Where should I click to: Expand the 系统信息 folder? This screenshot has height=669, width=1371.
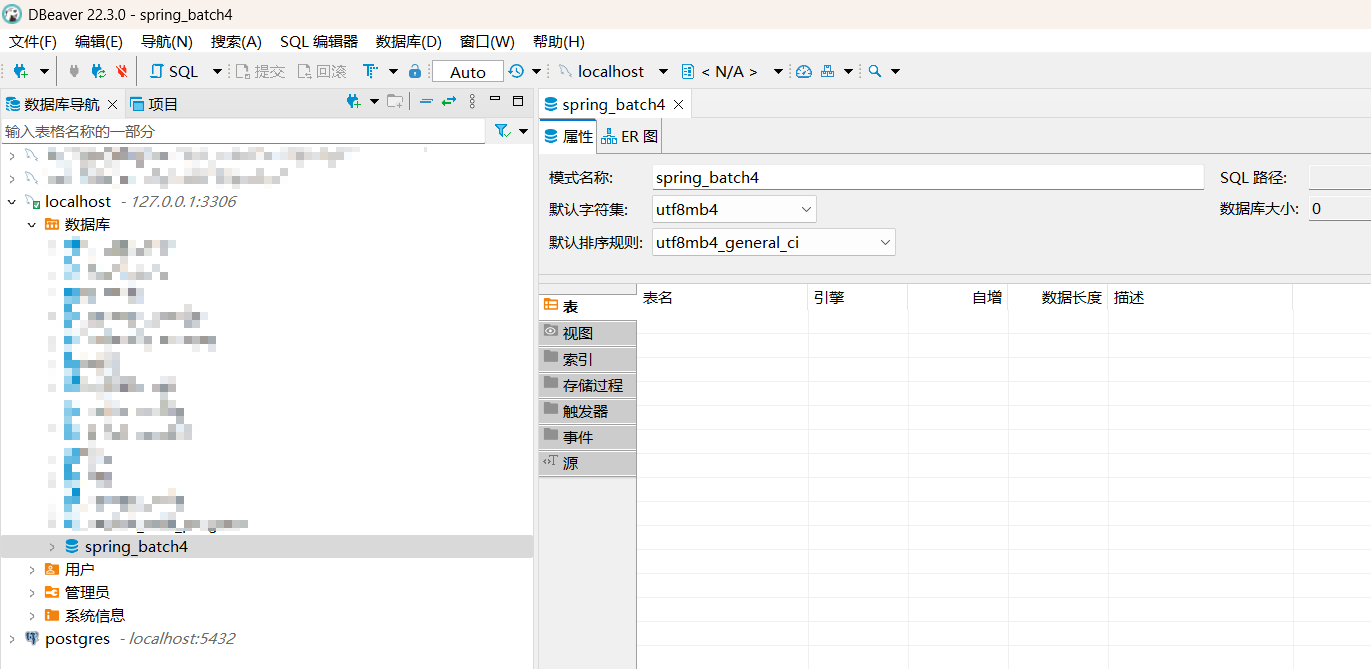point(32,616)
